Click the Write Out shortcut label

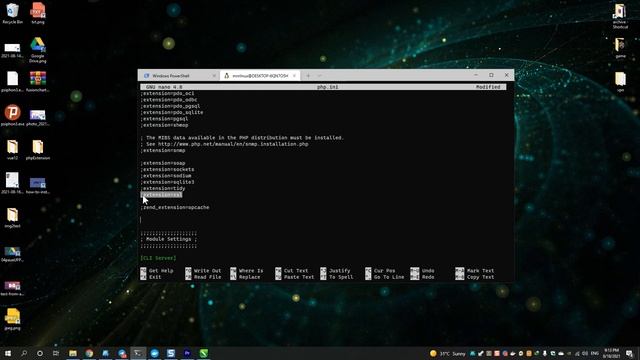click(x=207, y=271)
